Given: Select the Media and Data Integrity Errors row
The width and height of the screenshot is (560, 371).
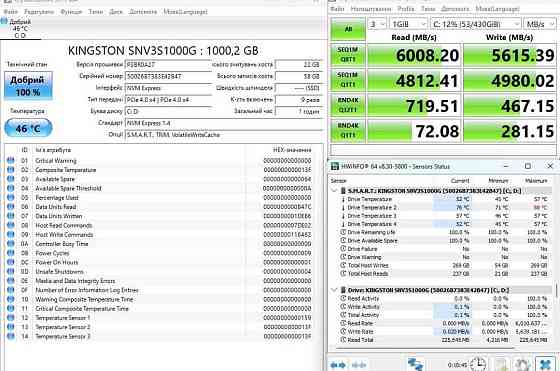Looking at the screenshot, I should [x=159, y=281].
